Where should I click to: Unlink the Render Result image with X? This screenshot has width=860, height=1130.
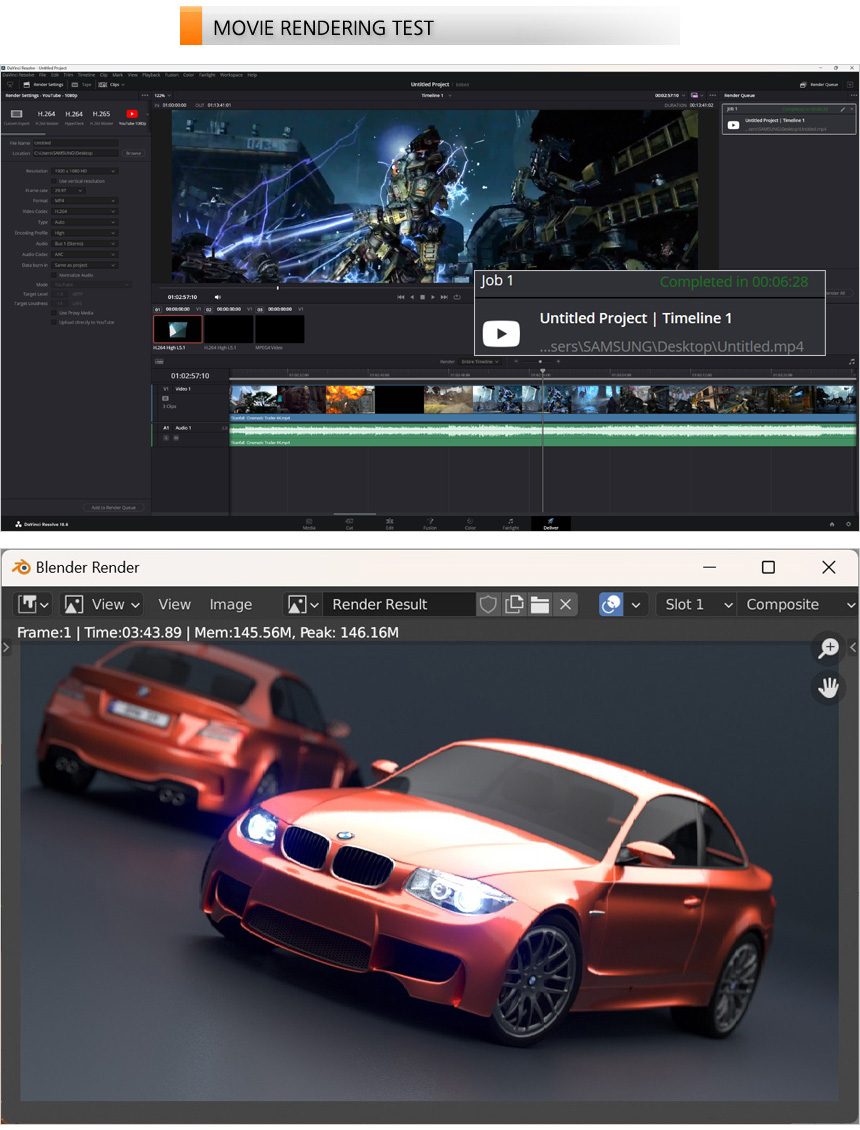coord(566,605)
